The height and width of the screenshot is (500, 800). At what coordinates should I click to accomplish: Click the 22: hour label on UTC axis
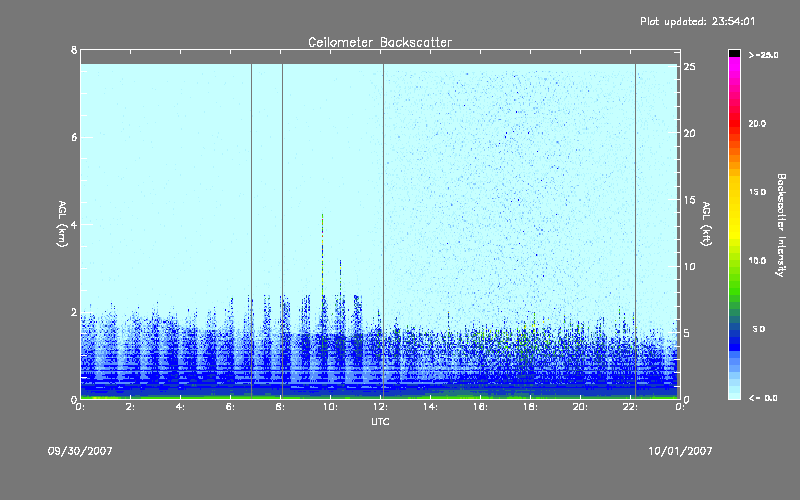click(630, 407)
